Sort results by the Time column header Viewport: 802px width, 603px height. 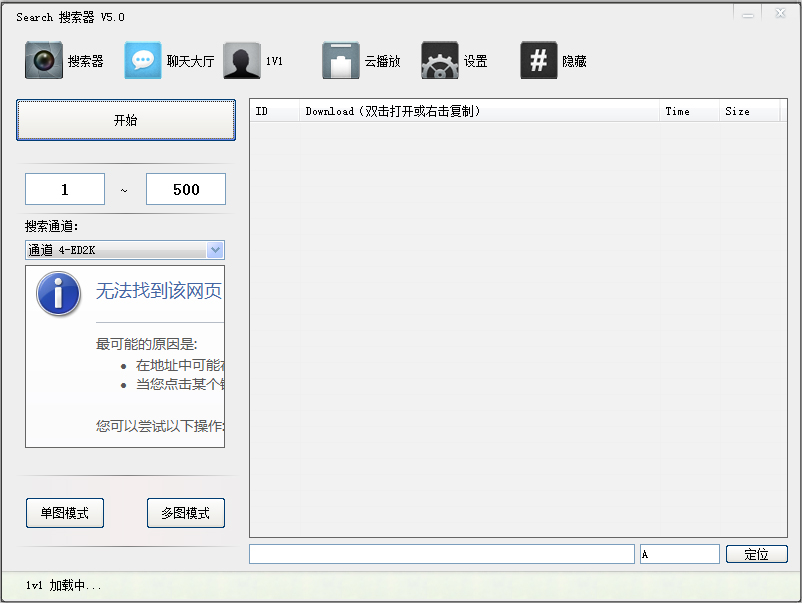point(689,111)
